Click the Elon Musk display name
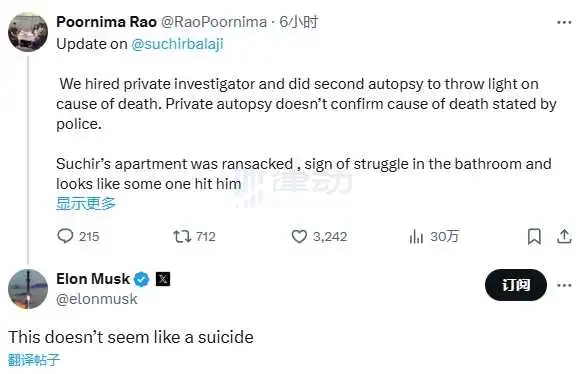Viewport: 587px width, 374px height. pos(93,279)
